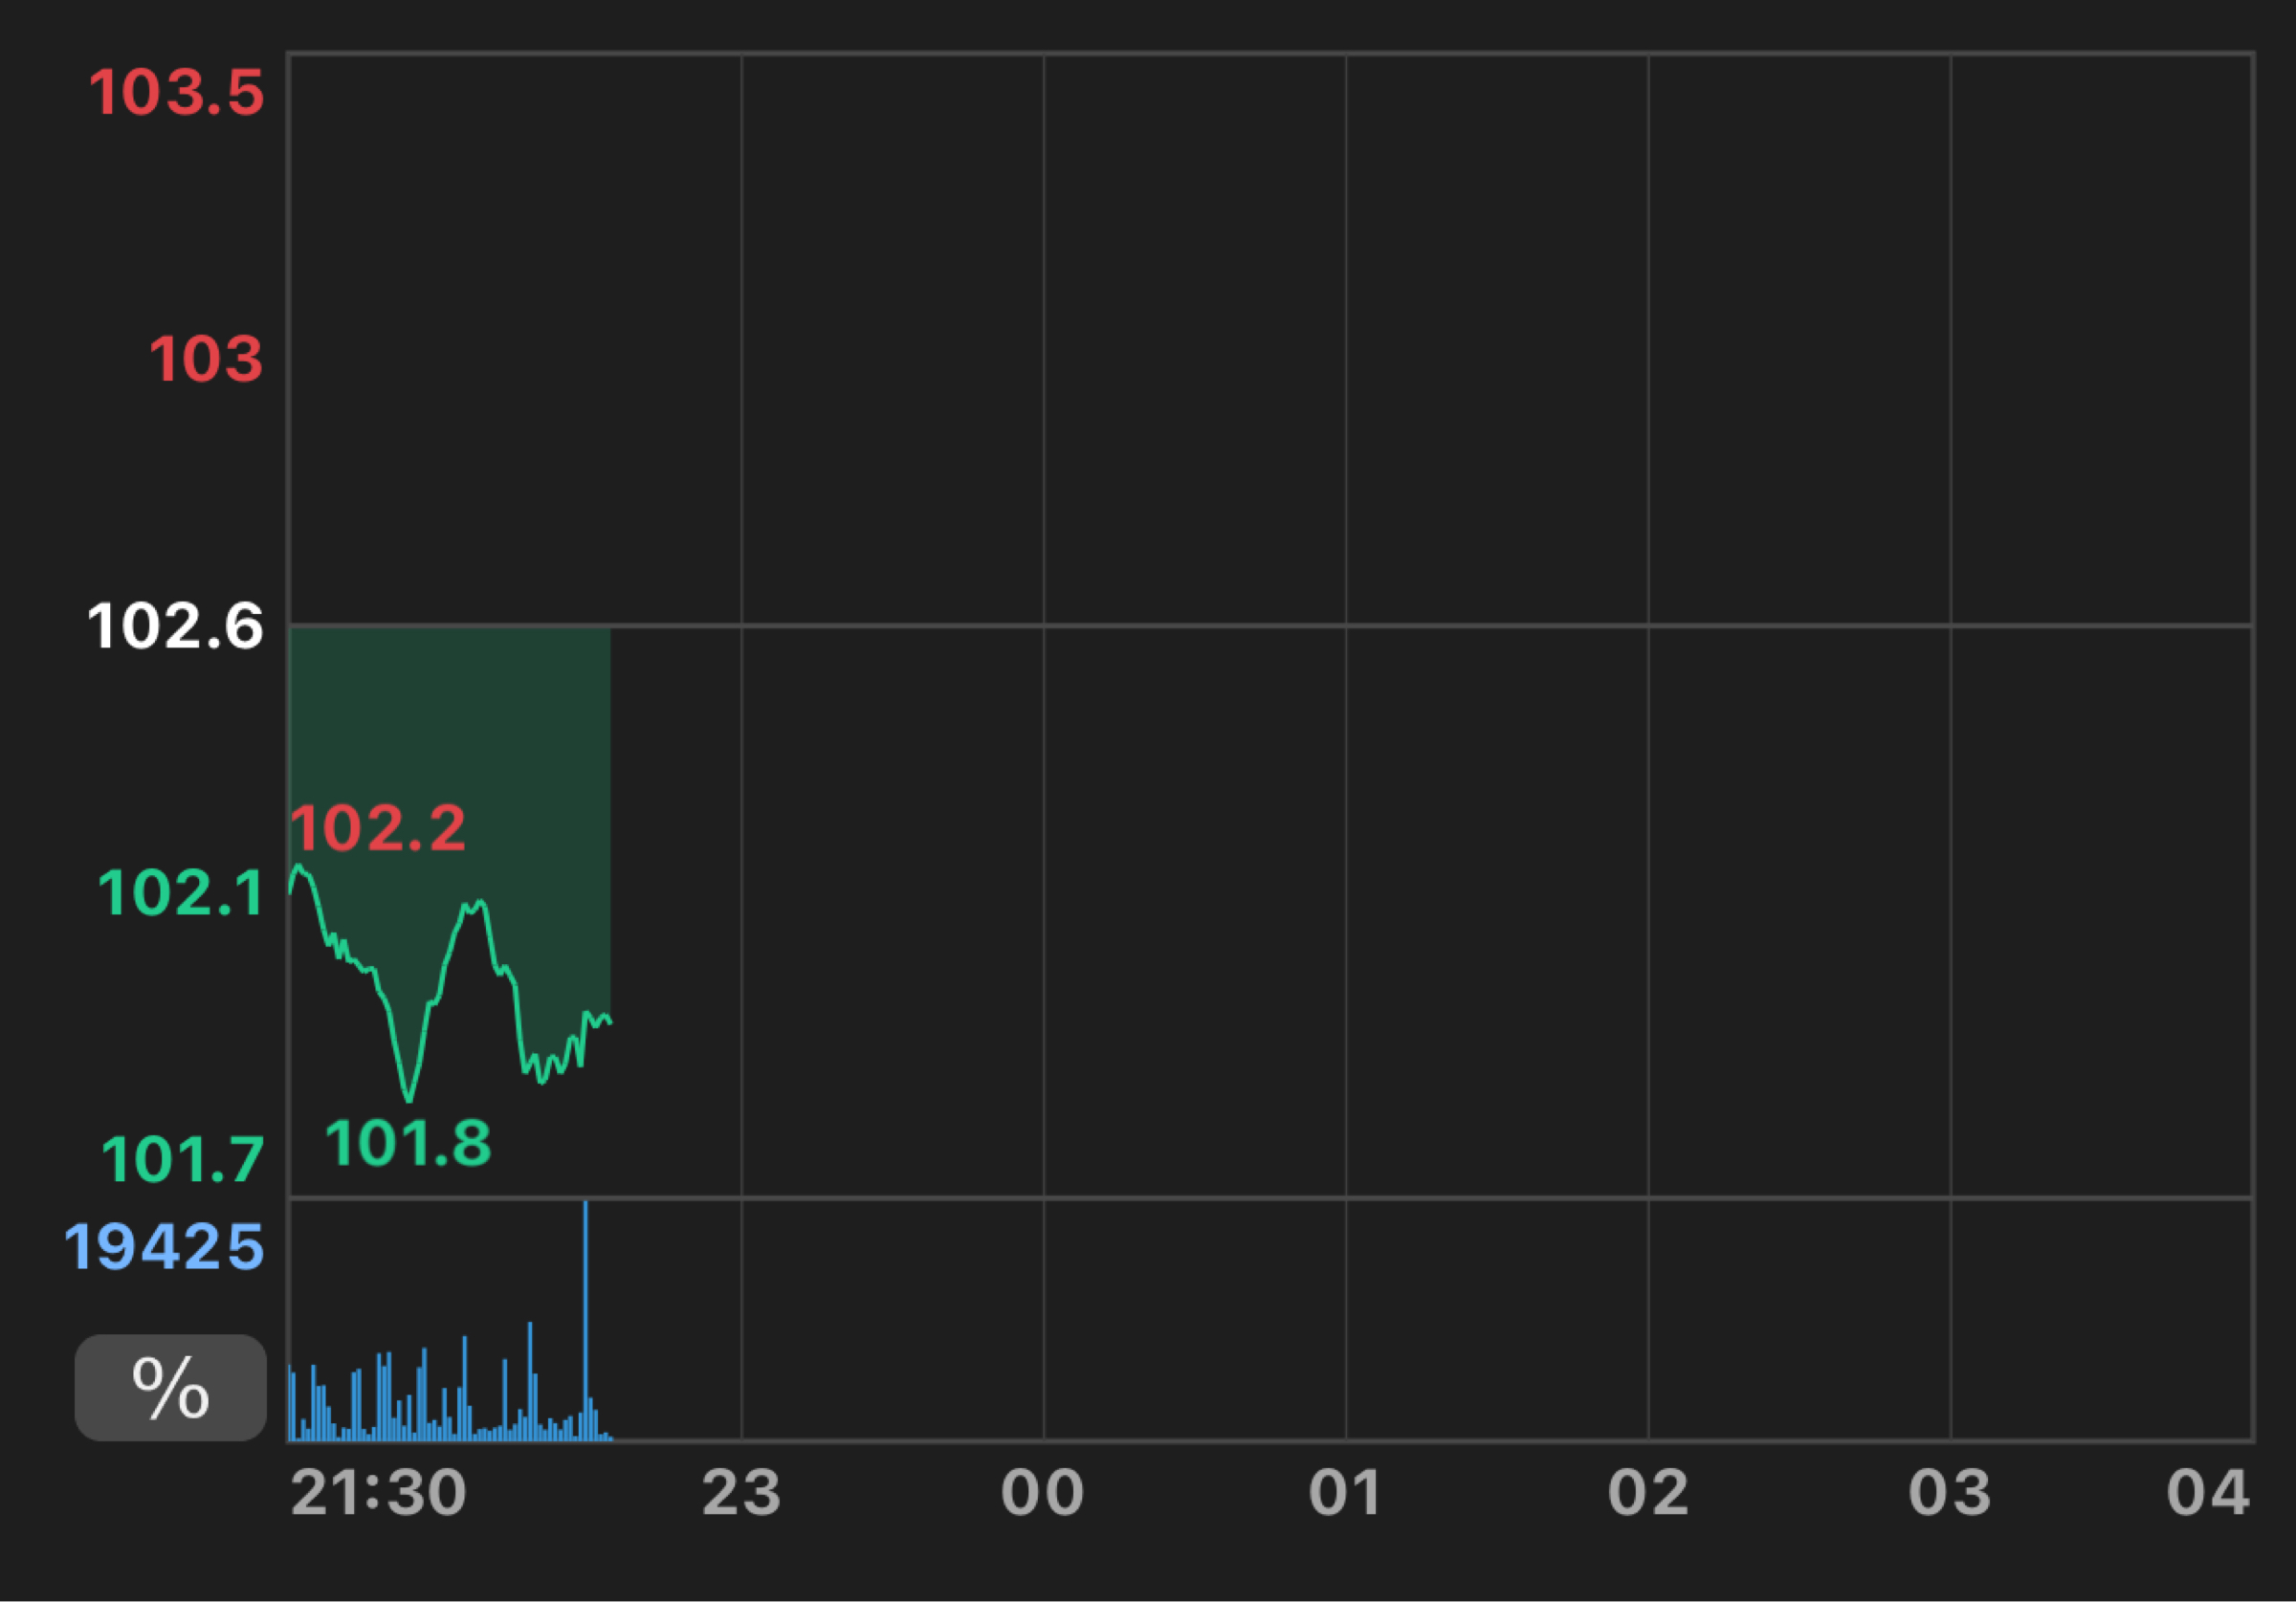The width and height of the screenshot is (2296, 1602).
Task: Click the lowest dip of price line
Action: click(408, 1100)
